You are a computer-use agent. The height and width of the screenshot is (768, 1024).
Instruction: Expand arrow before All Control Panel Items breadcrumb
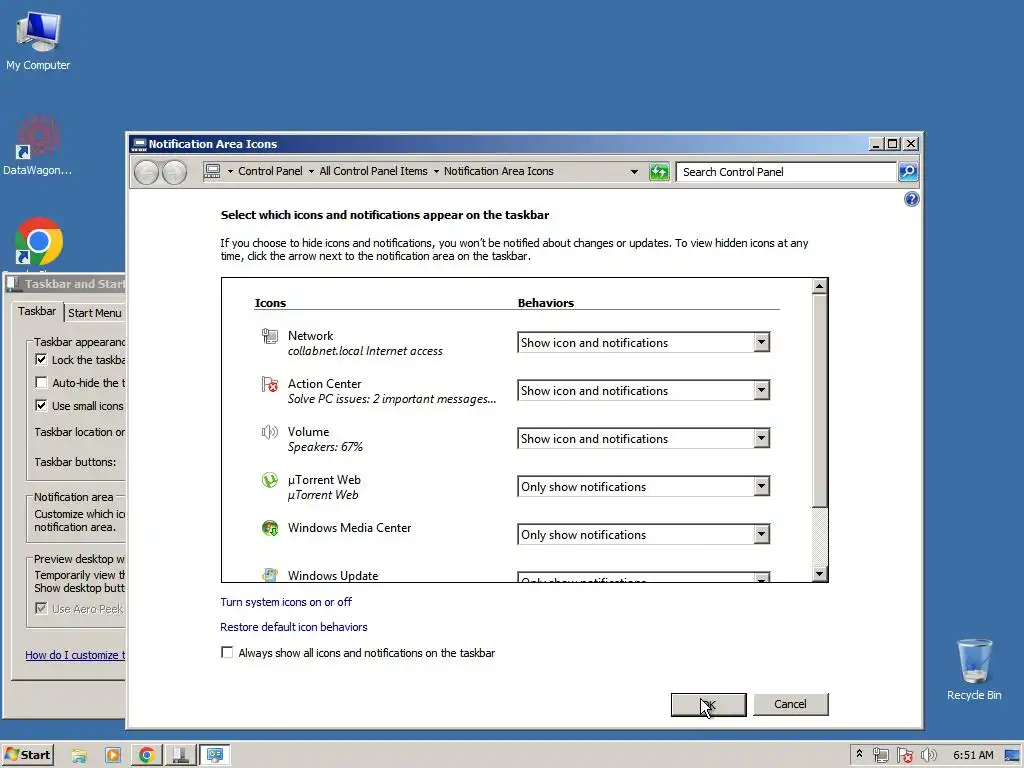click(311, 172)
